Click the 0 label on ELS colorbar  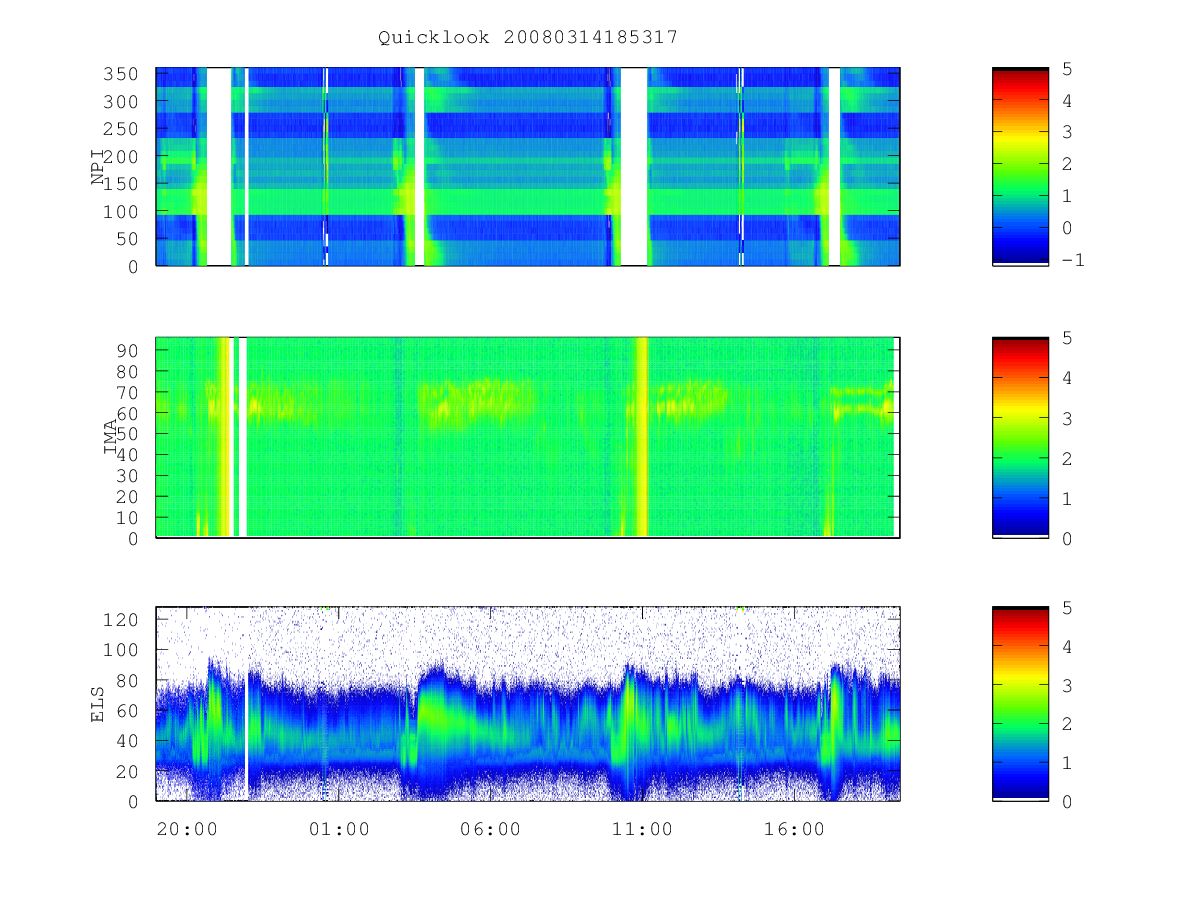pos(1067,801)
